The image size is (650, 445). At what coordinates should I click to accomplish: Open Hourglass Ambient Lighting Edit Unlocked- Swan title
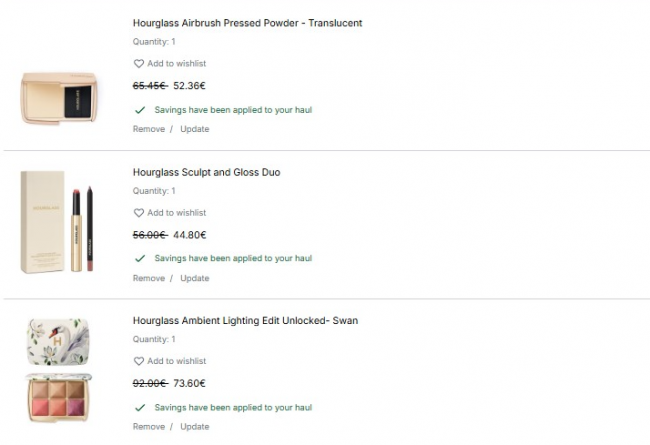pyautogui.click(x=245, y=321)
